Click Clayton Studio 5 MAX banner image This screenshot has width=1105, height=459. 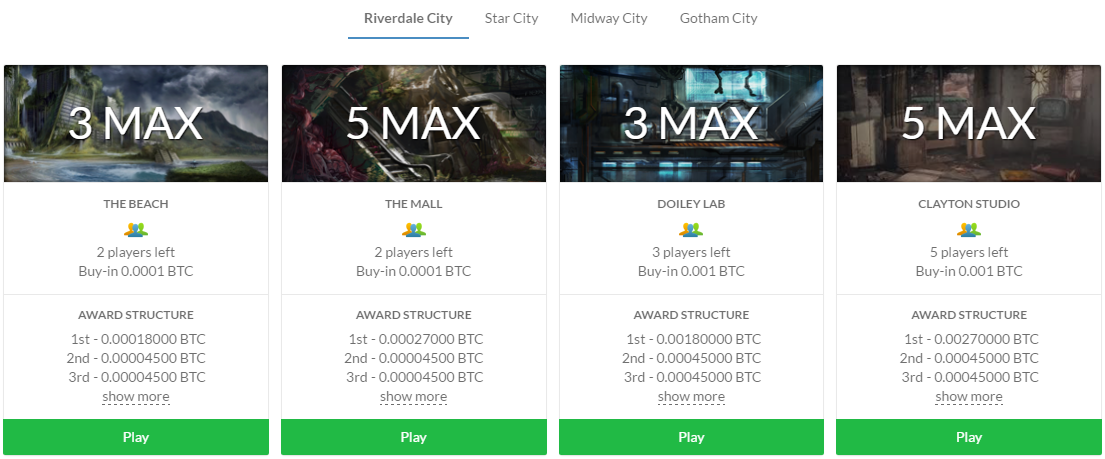tap(969, 123)
